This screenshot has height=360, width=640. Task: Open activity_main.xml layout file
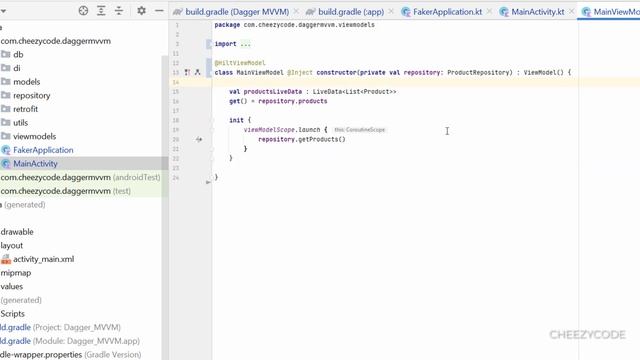[43, 259]
